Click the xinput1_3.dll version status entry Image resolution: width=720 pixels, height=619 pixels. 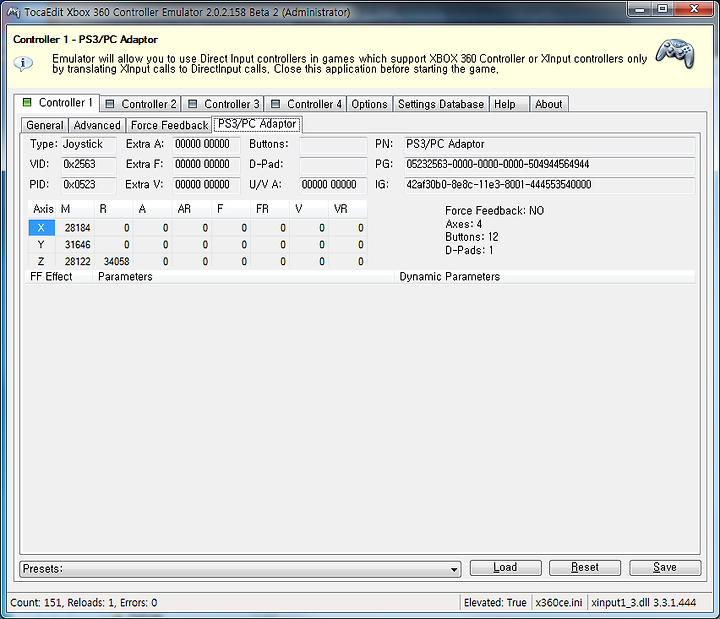(644, 602)
